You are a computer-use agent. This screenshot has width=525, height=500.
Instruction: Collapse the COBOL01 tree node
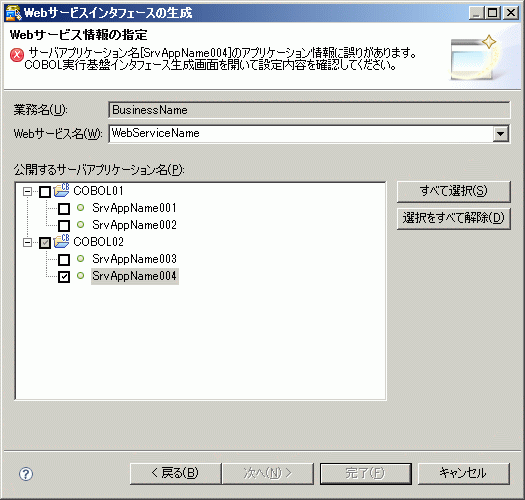pyautogui.click(x=27, y=192)
